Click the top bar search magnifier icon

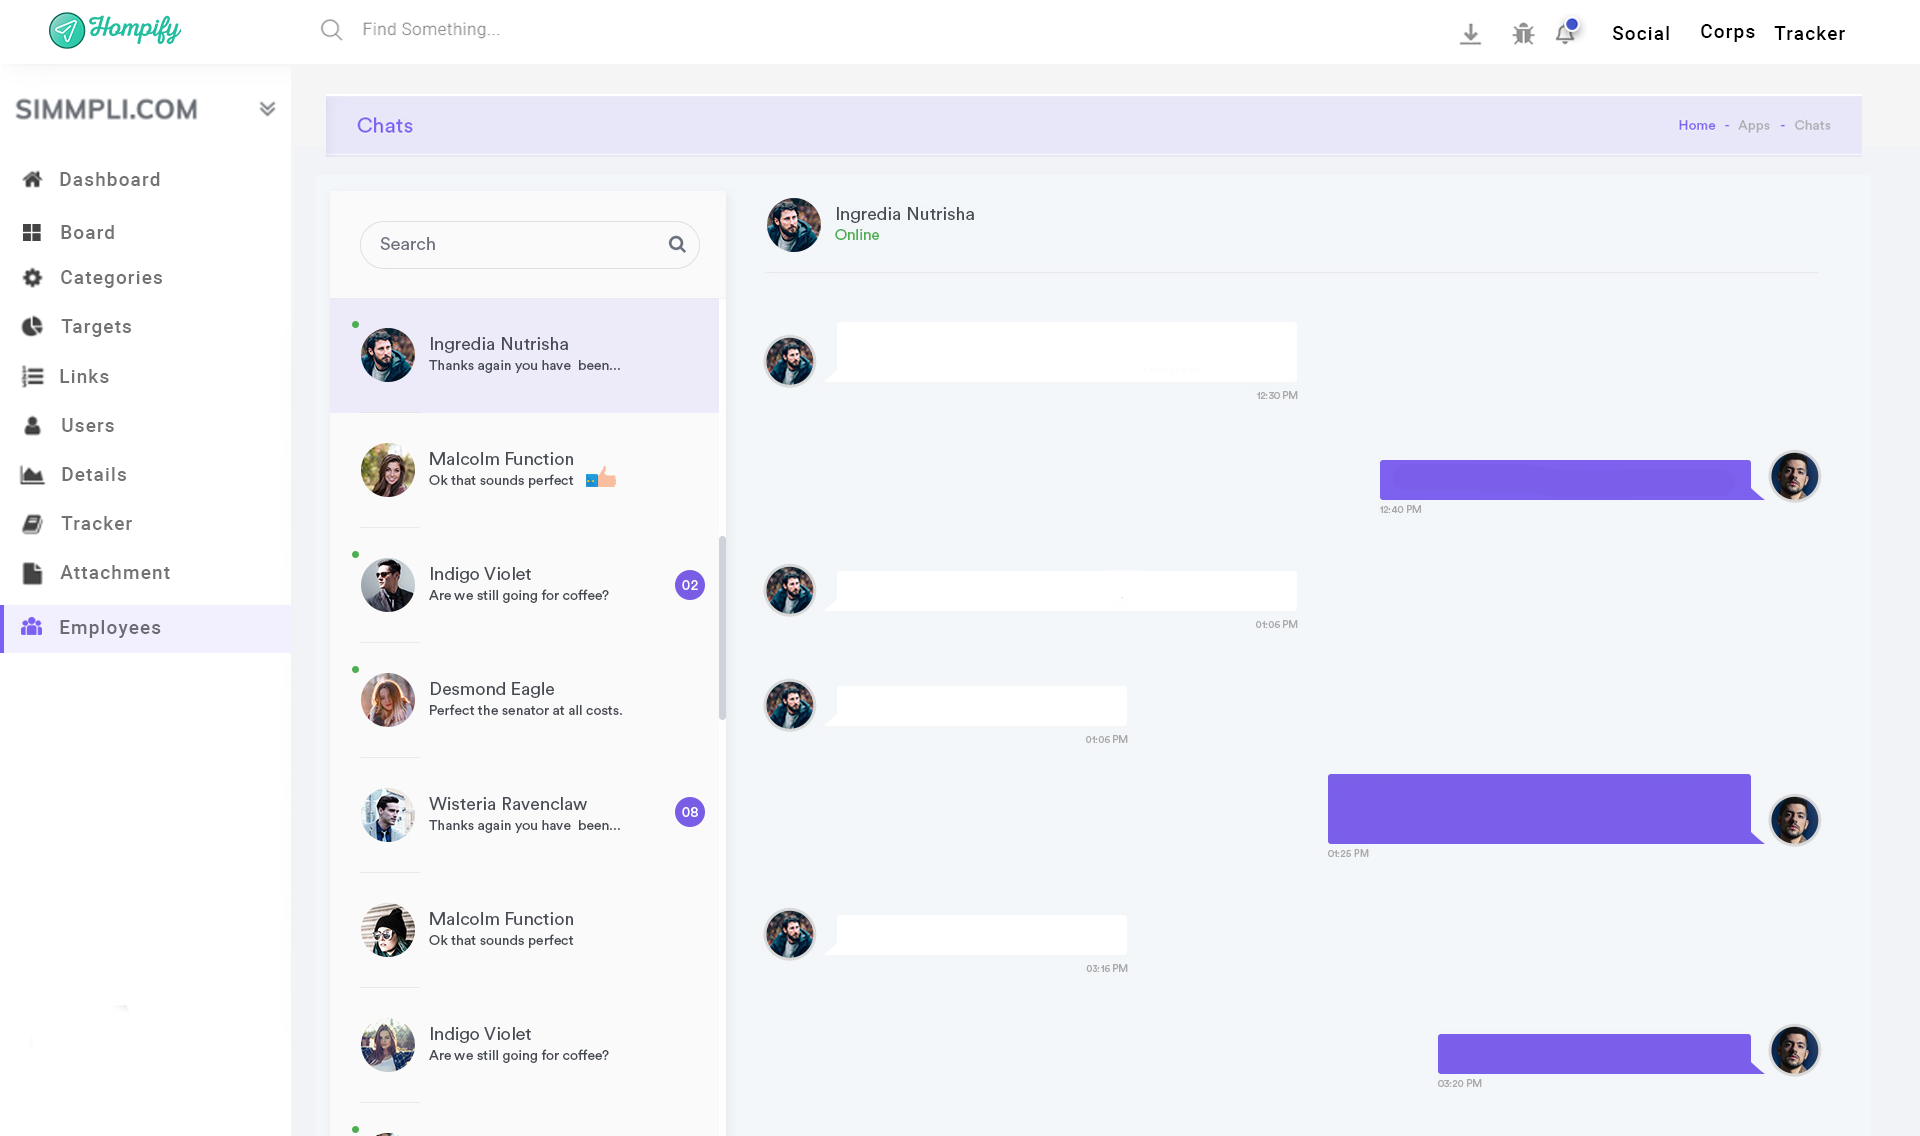(331, 30)
